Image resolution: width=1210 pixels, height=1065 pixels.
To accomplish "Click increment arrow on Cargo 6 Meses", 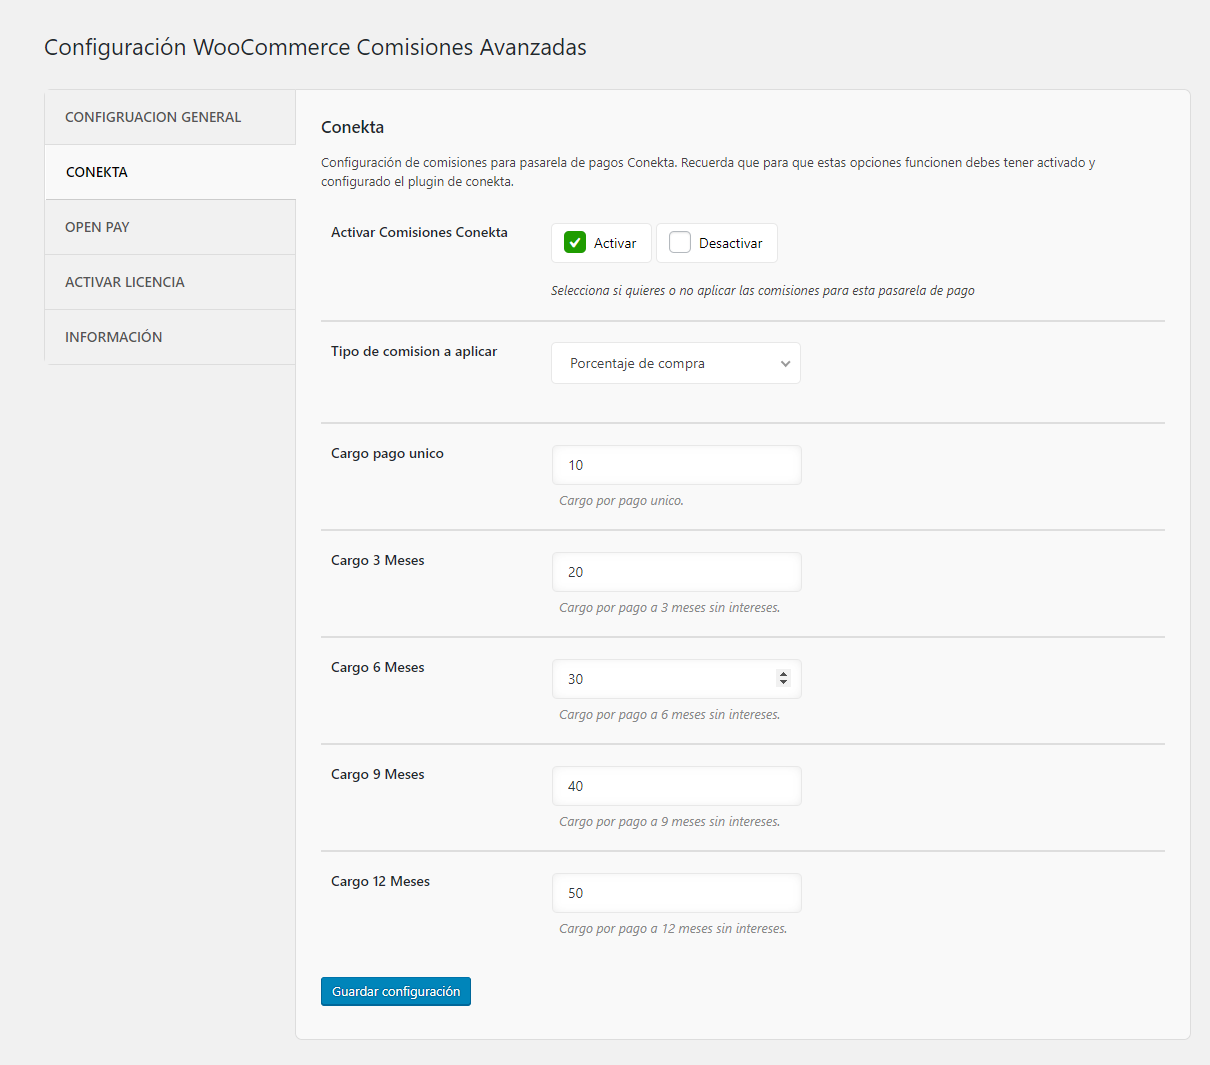I will (783, 674).
